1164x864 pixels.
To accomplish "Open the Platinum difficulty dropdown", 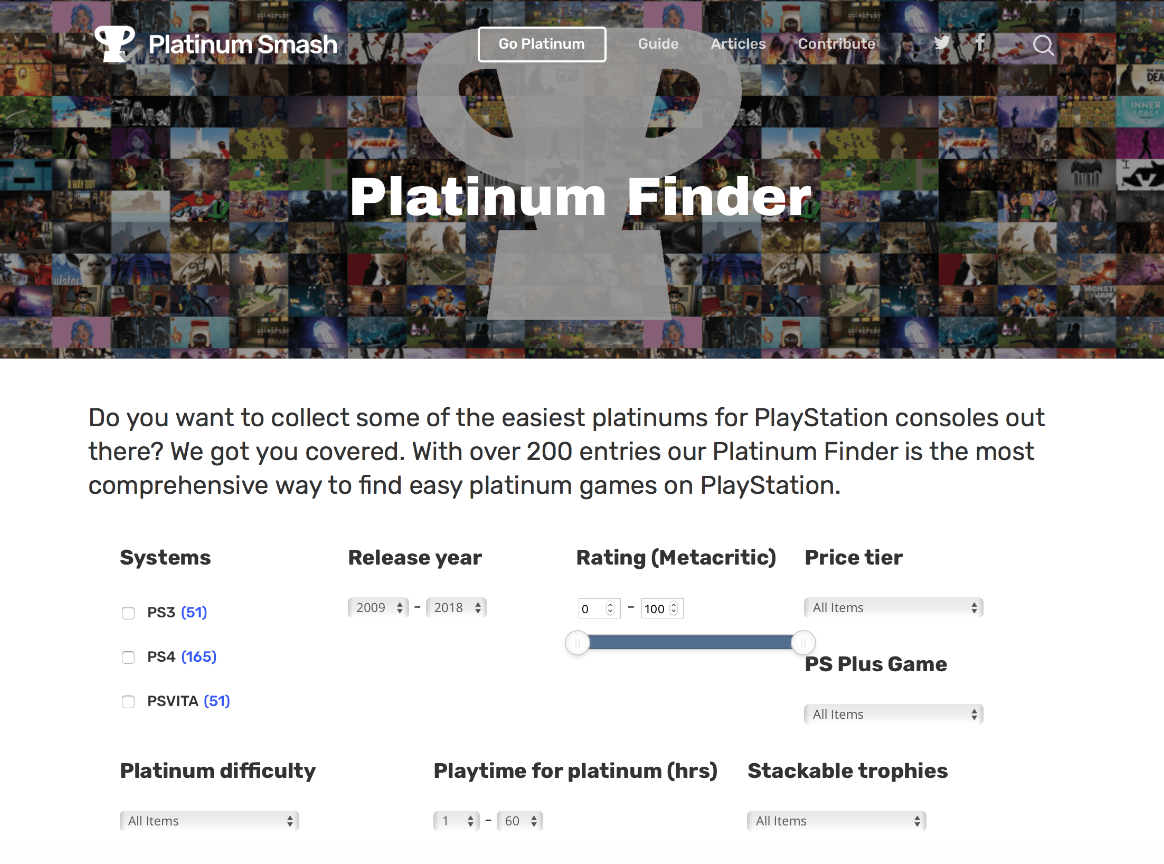I will click(x=209, y=820).
